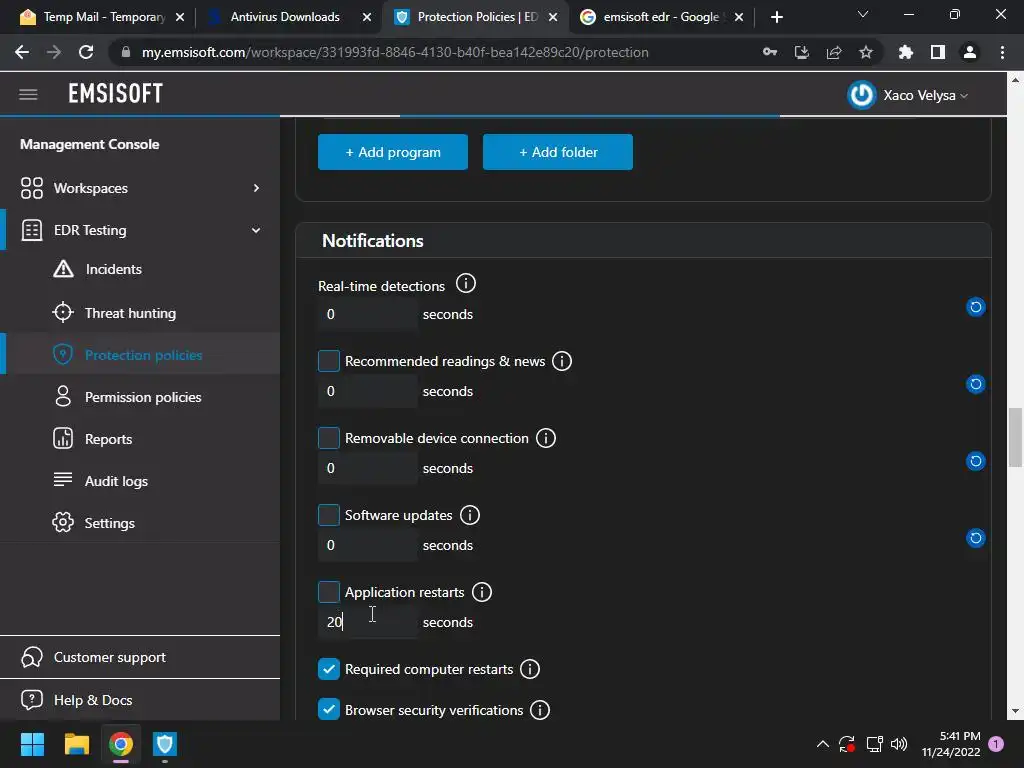Click Application restarts seconds field

pyautogui.click(x=368, y=623)
